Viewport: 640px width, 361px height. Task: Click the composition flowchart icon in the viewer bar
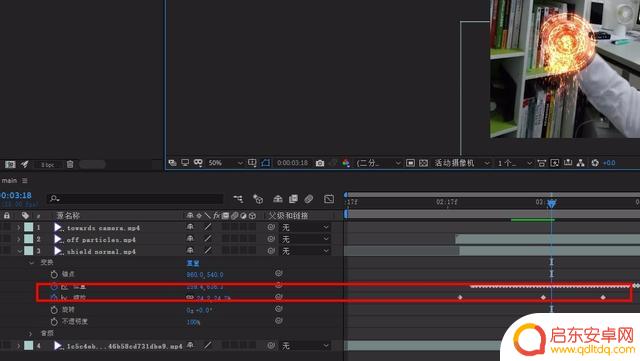coord(580,163)
